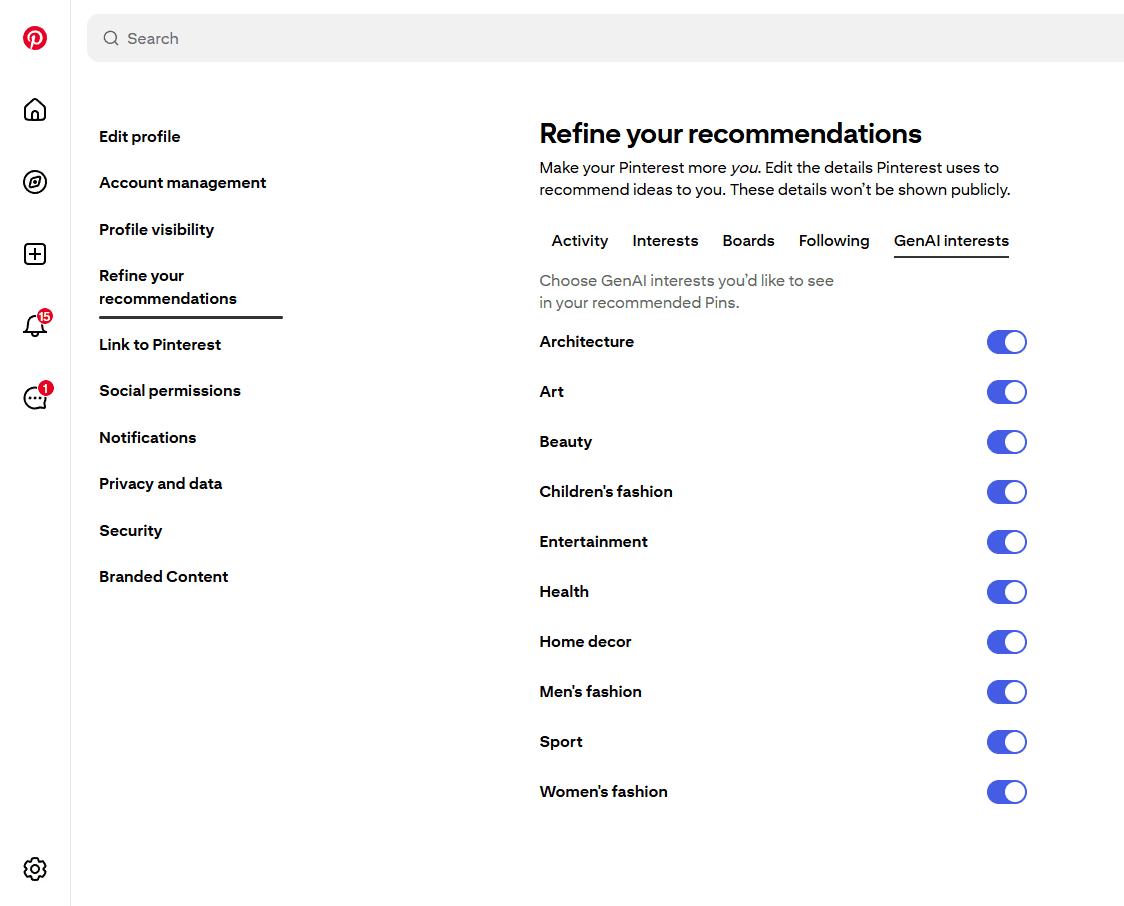Toggle Children's fashion interest off
Image resolution: width=1124 pixels, height=906 pixels.
[1006, 492]
